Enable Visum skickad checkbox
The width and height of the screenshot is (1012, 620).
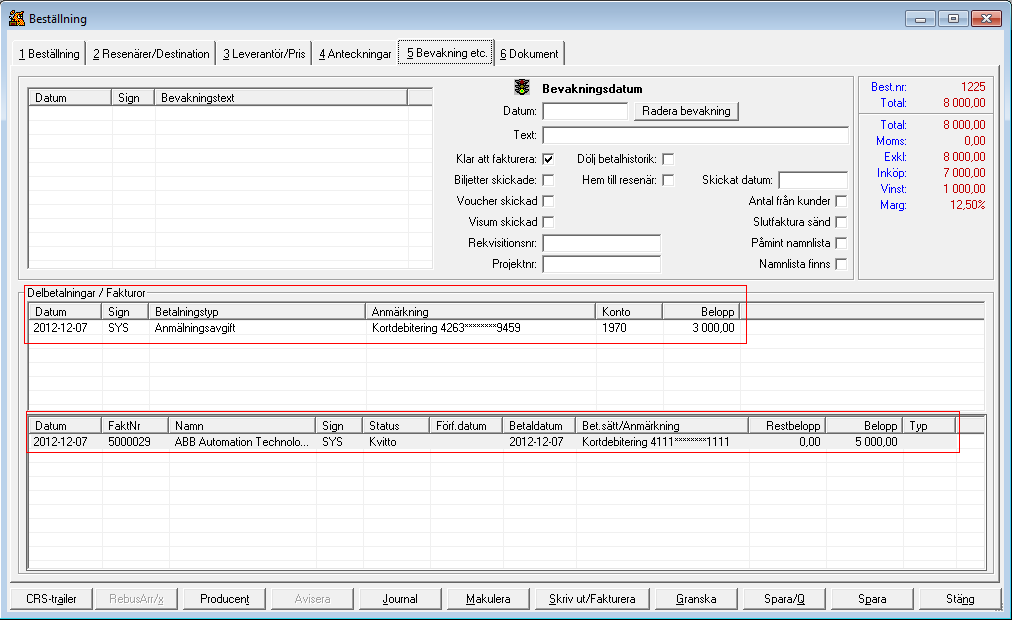pos(548,222)
